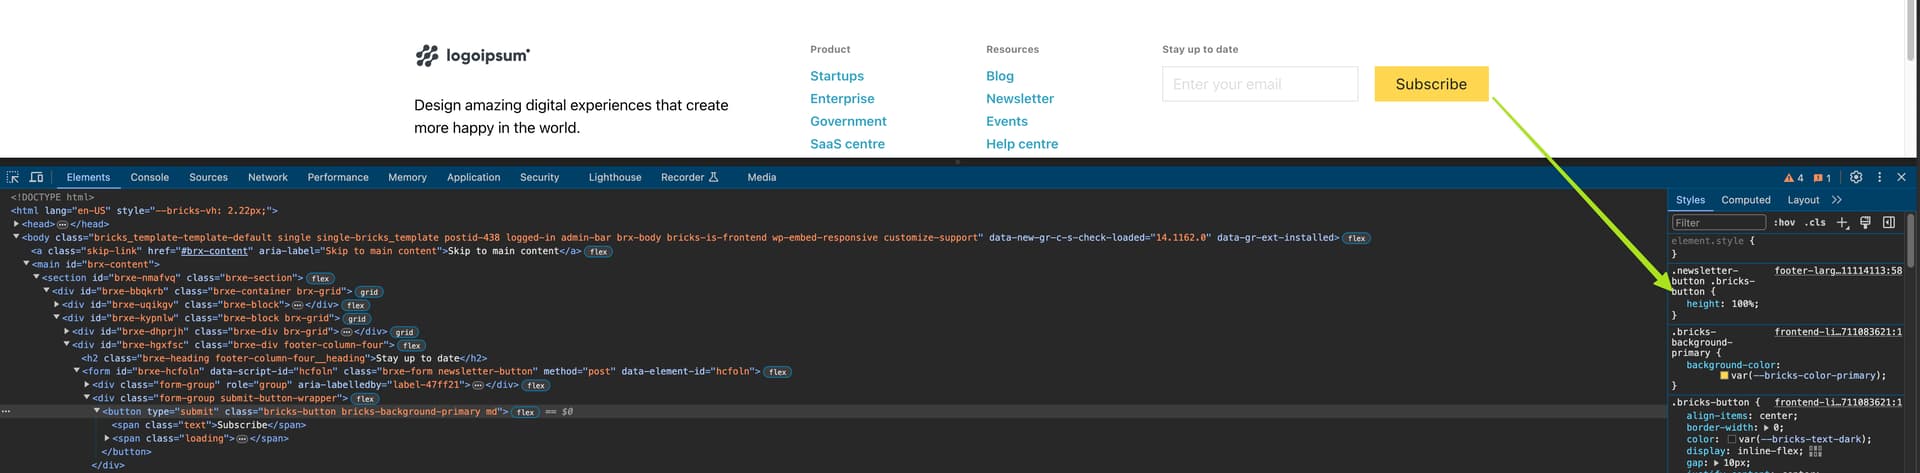Expand the brxe-dhprjh div node
This screenshot has width=1920, height=473.
67,331
